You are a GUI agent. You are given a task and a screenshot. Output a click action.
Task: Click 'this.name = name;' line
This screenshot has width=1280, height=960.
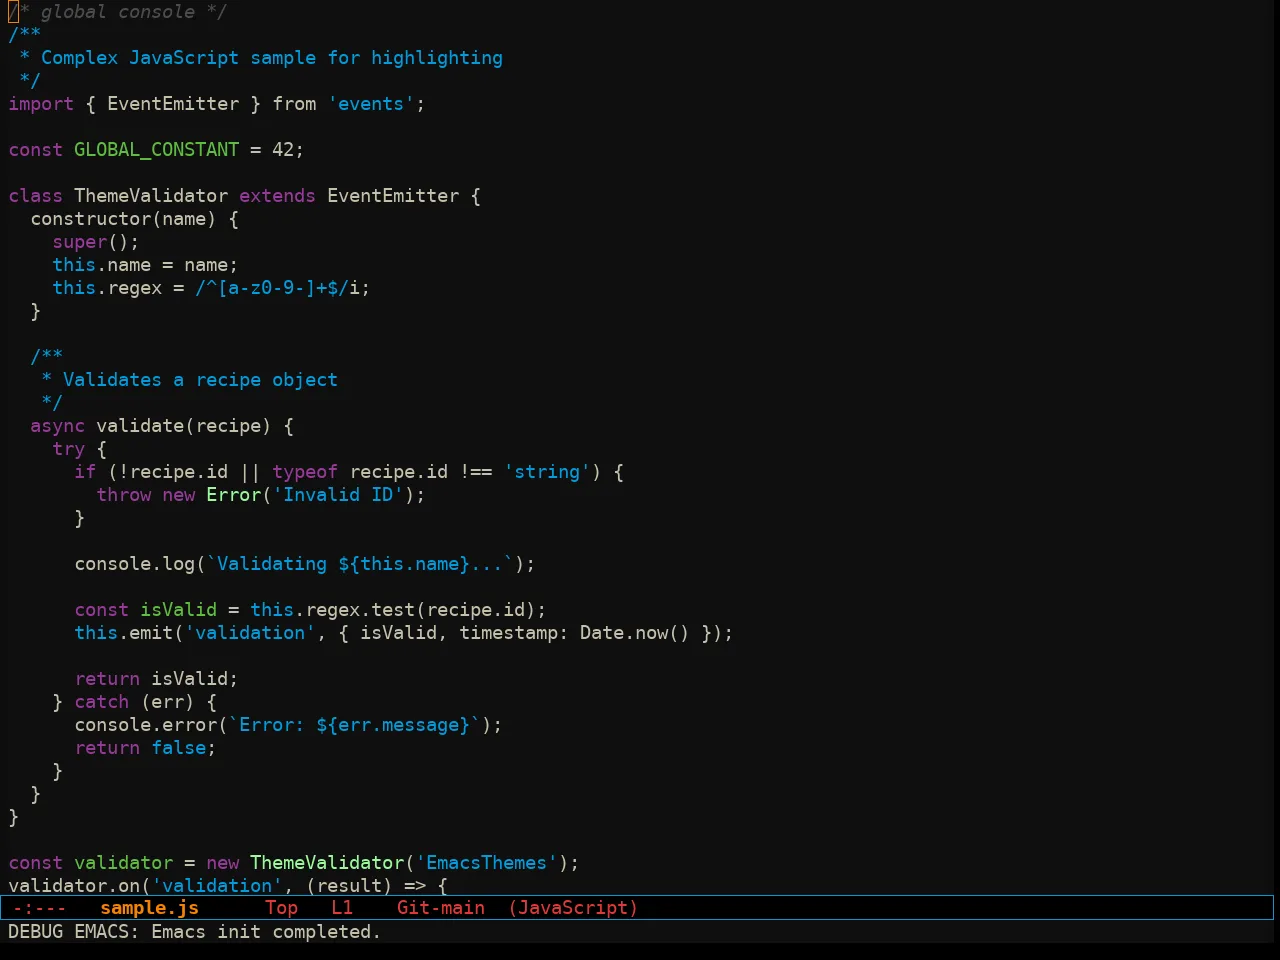(145, 265)
